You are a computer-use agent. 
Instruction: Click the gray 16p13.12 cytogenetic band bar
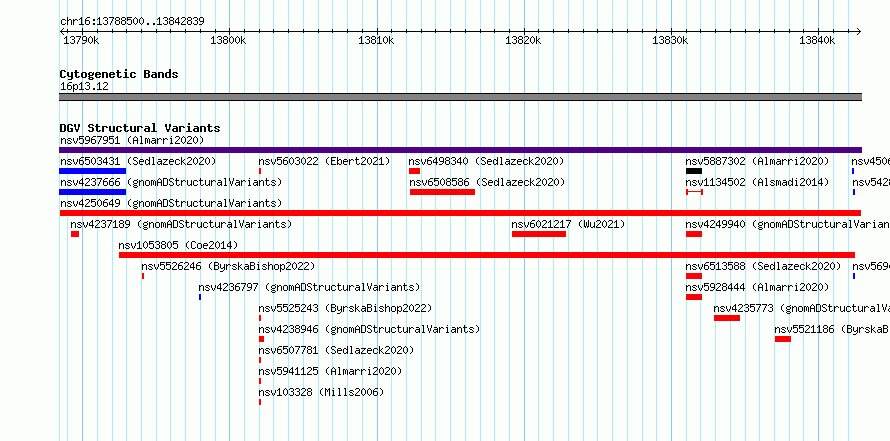(460, 97)
